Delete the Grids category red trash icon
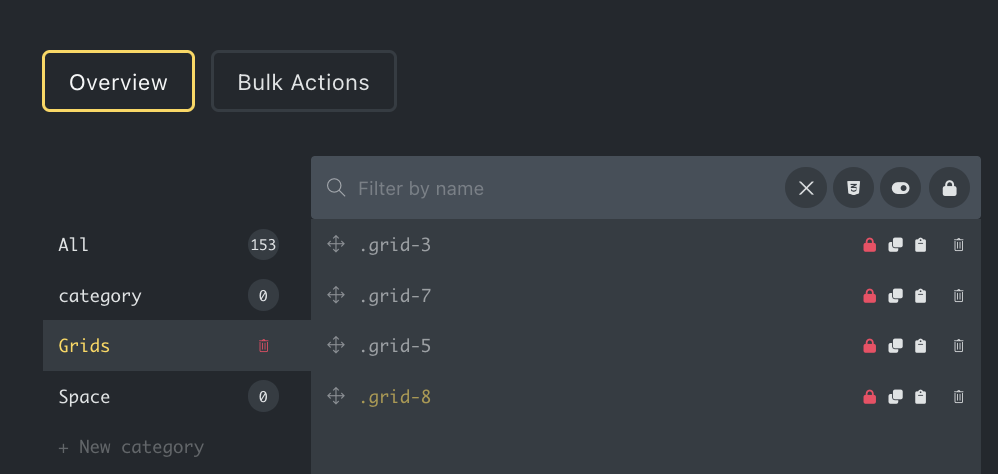Image resolution: width=998 pixels, height=474 pixels. [264, 345]
